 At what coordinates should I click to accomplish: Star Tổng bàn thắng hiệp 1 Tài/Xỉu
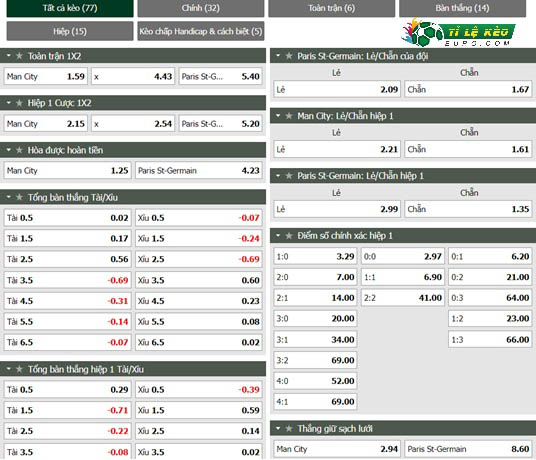19,369
